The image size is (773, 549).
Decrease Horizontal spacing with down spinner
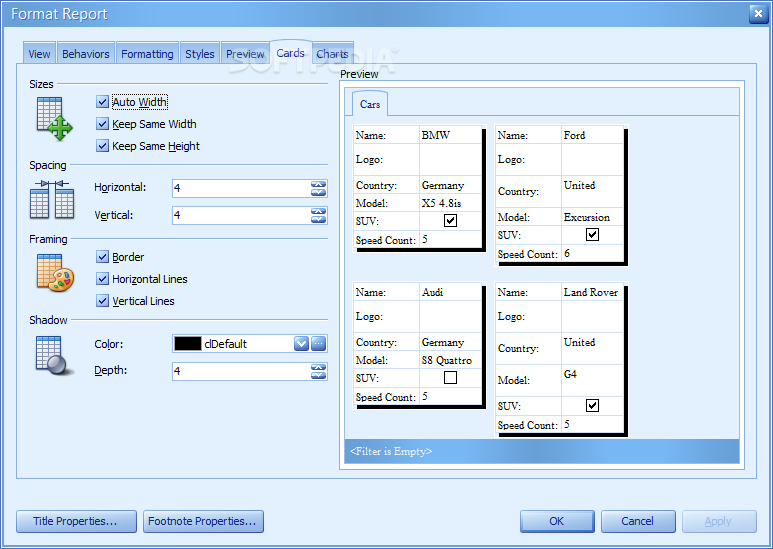[x=318, y=192]
